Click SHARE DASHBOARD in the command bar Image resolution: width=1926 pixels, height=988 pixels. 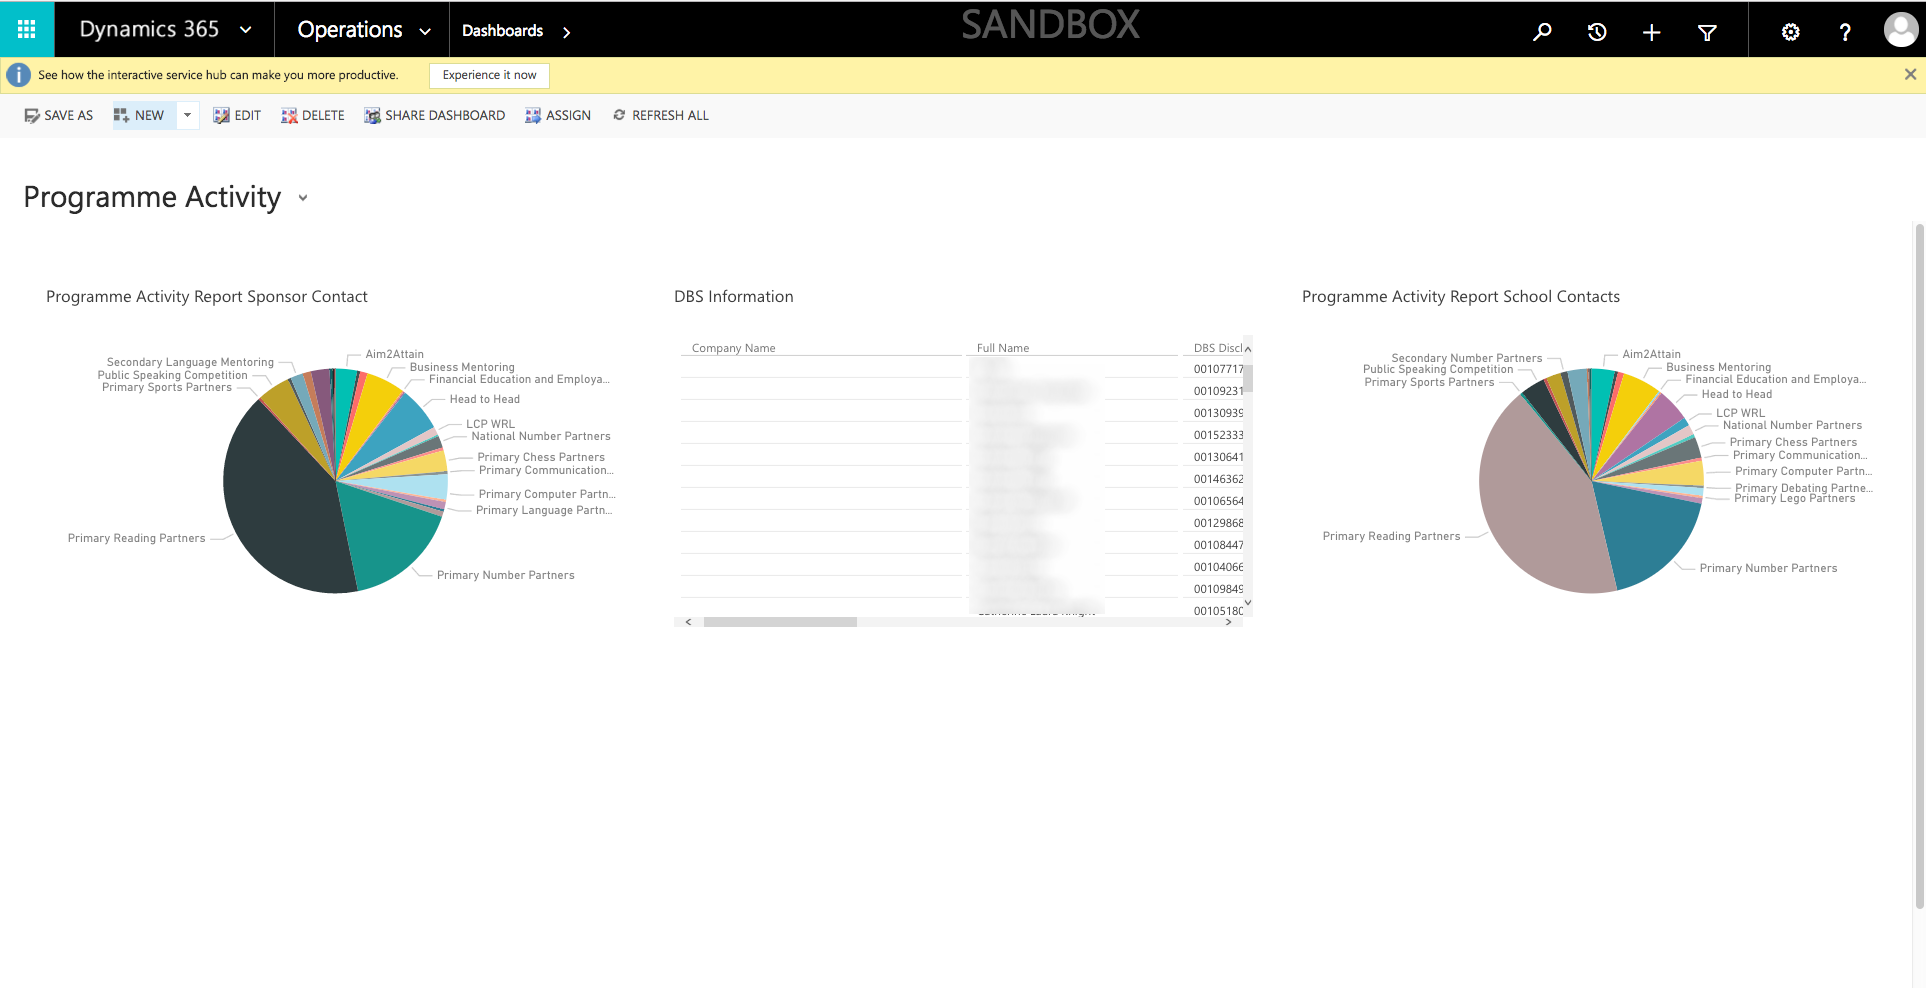pos(435,115)
